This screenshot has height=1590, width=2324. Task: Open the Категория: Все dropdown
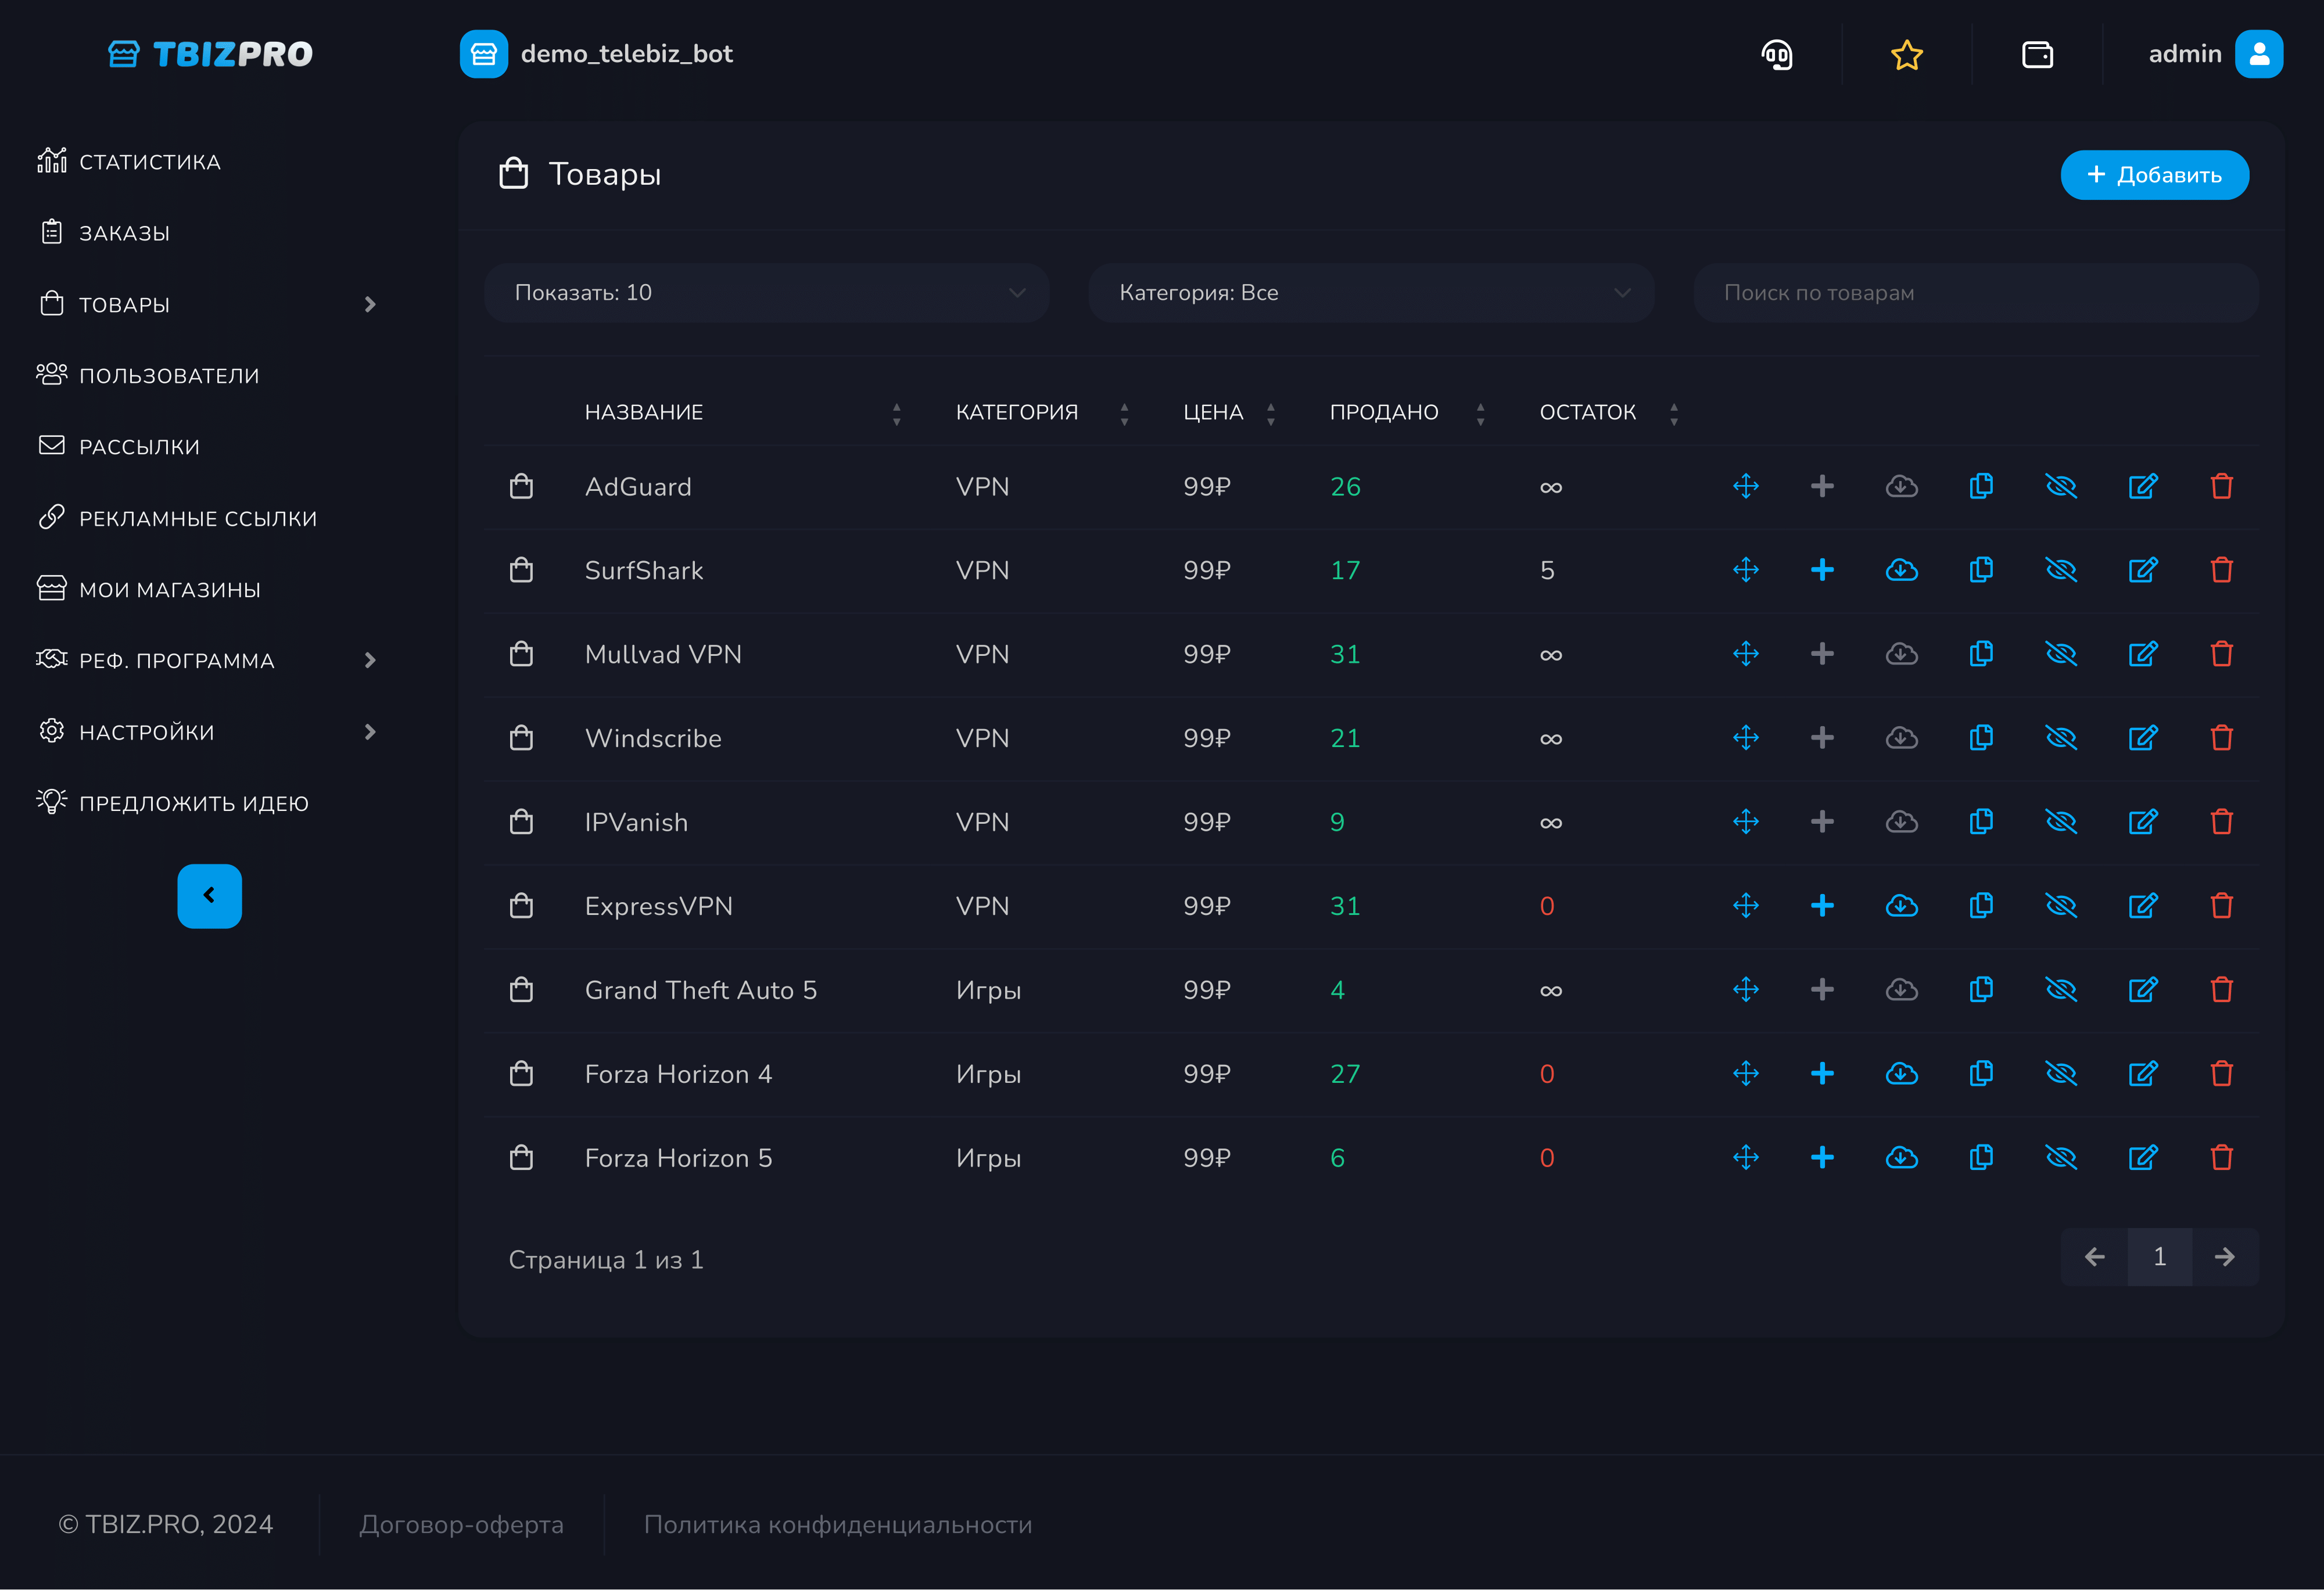point(1370,293)
